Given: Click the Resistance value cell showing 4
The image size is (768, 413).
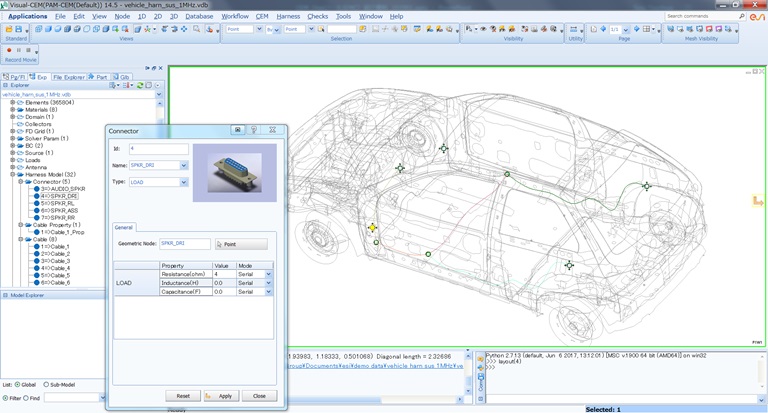Looking at the screenshot, I should click(x=224, y=274).
